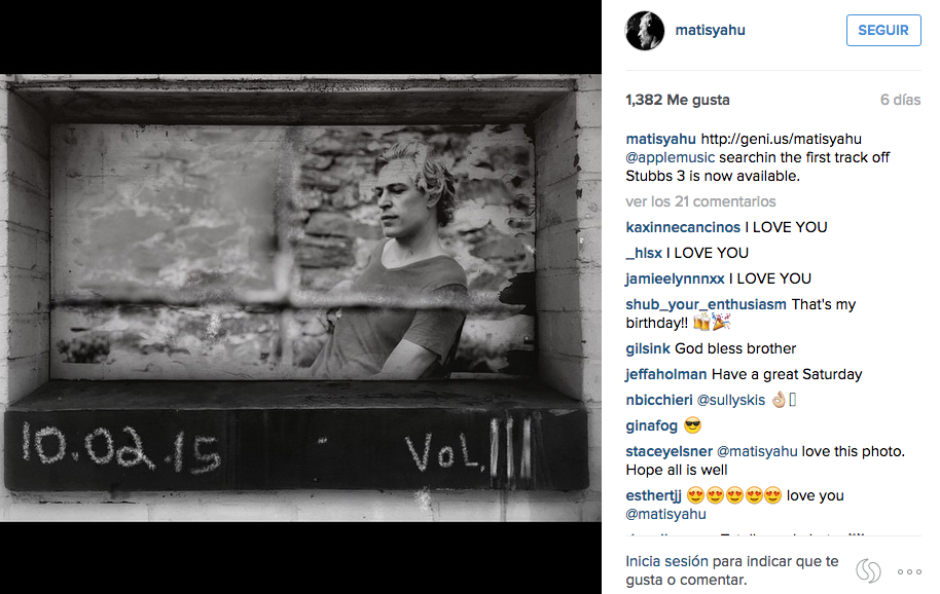Open staceyelsner commenter profile
Screen dimensions: 940x594
669,451
